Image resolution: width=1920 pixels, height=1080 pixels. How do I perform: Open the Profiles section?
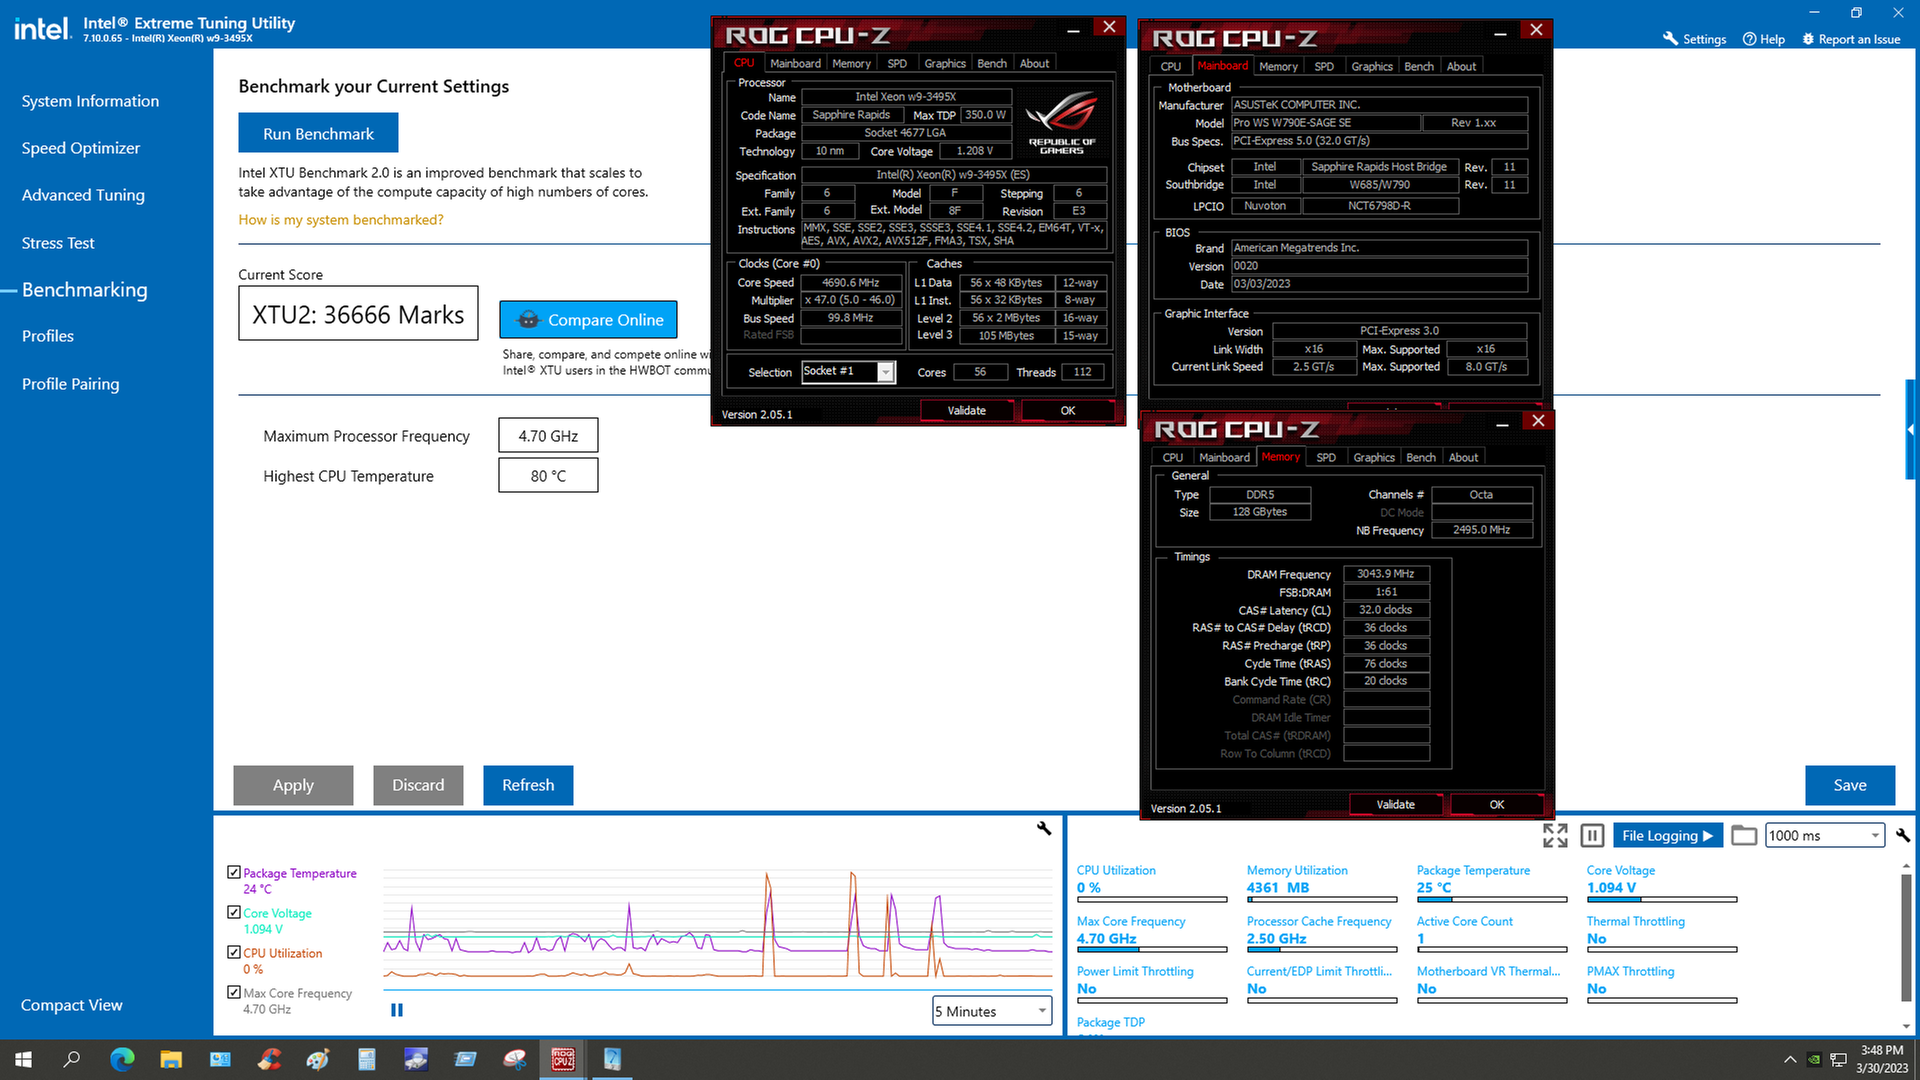[x=48, y=336]
